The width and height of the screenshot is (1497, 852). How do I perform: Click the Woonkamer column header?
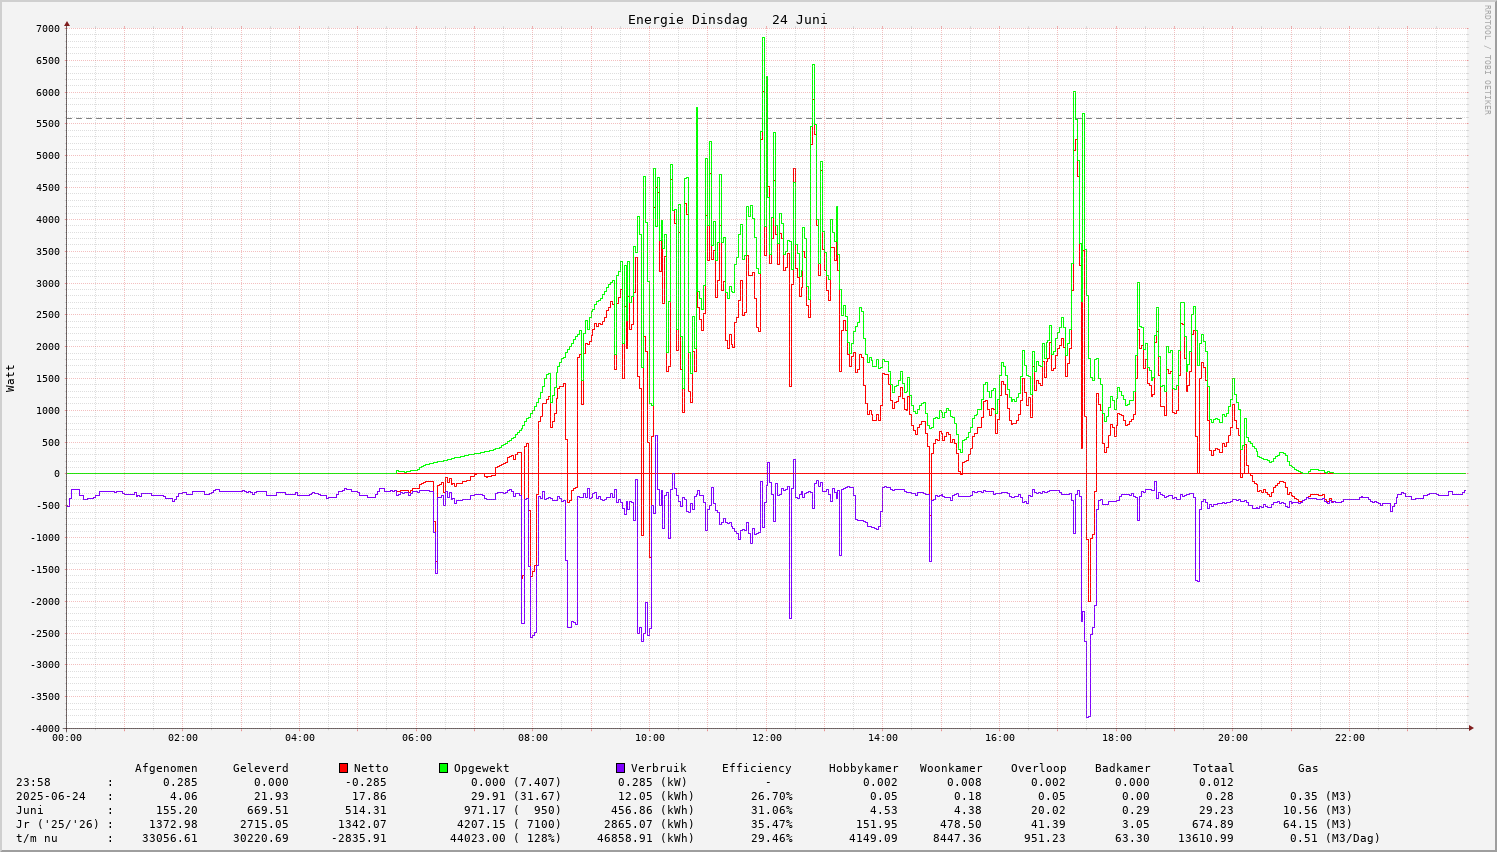click(951, 768)
